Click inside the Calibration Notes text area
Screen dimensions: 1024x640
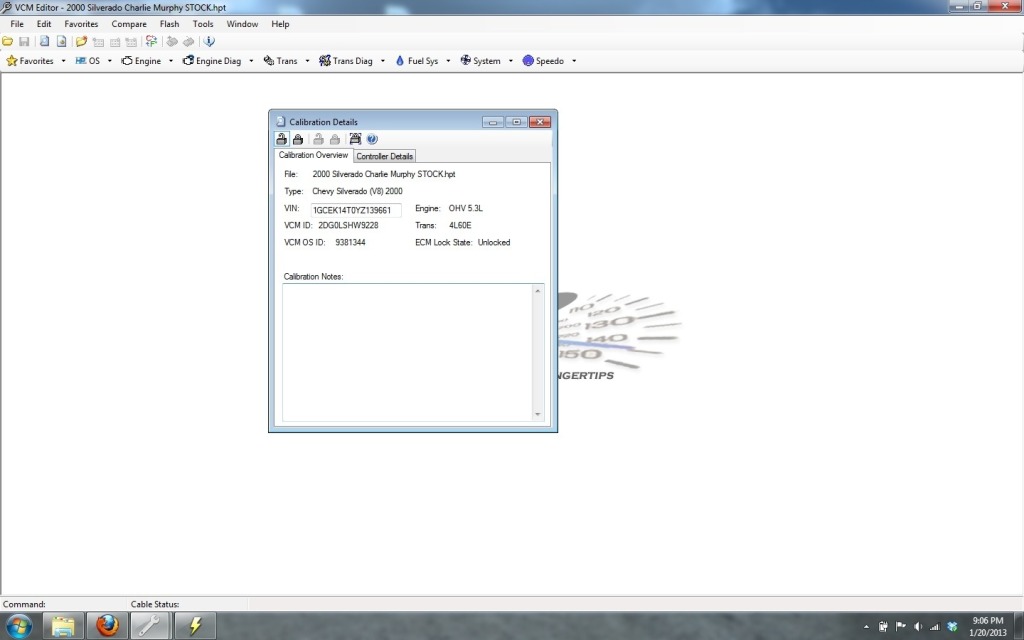(x=408, y=352)
